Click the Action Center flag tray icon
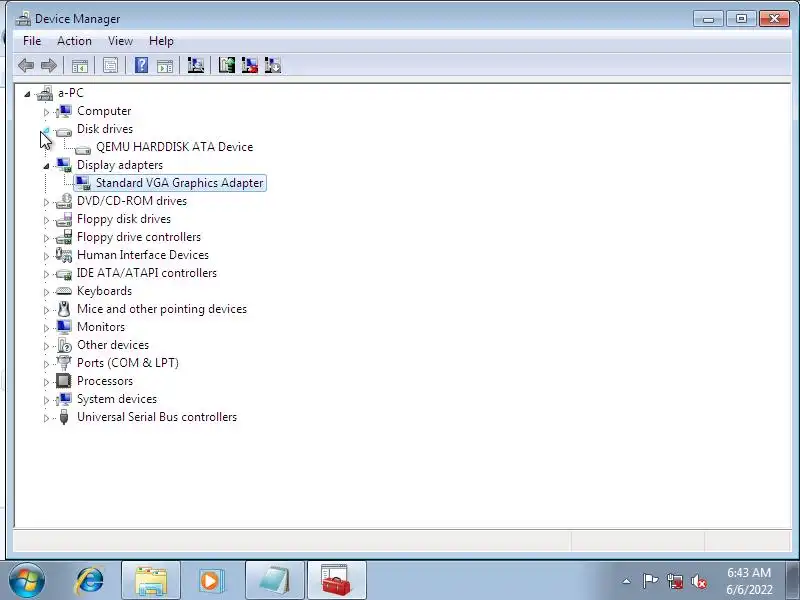Viewport: 800px width, 600px height. (x=650, y=581)
